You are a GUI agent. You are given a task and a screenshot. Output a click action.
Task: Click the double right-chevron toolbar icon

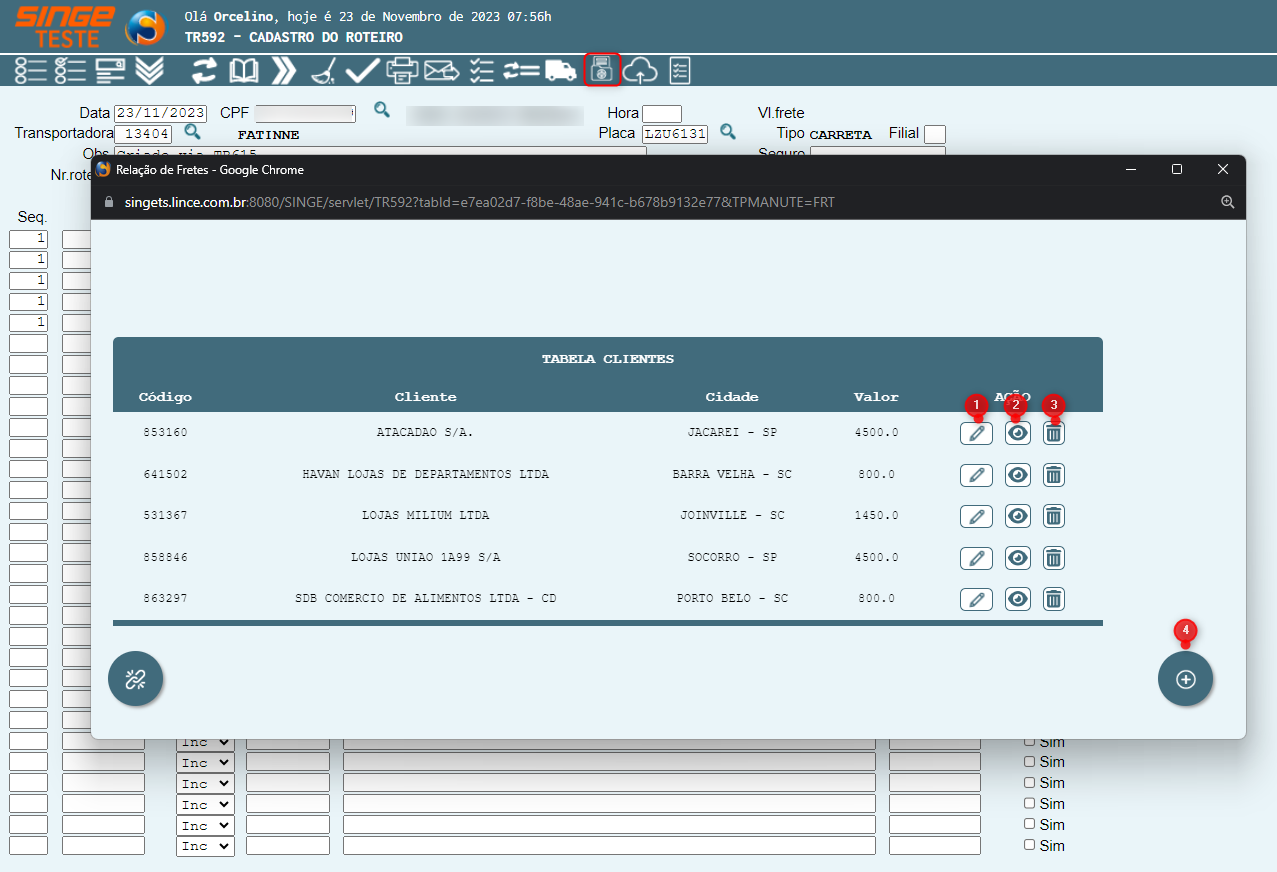[x=284, y=70]
